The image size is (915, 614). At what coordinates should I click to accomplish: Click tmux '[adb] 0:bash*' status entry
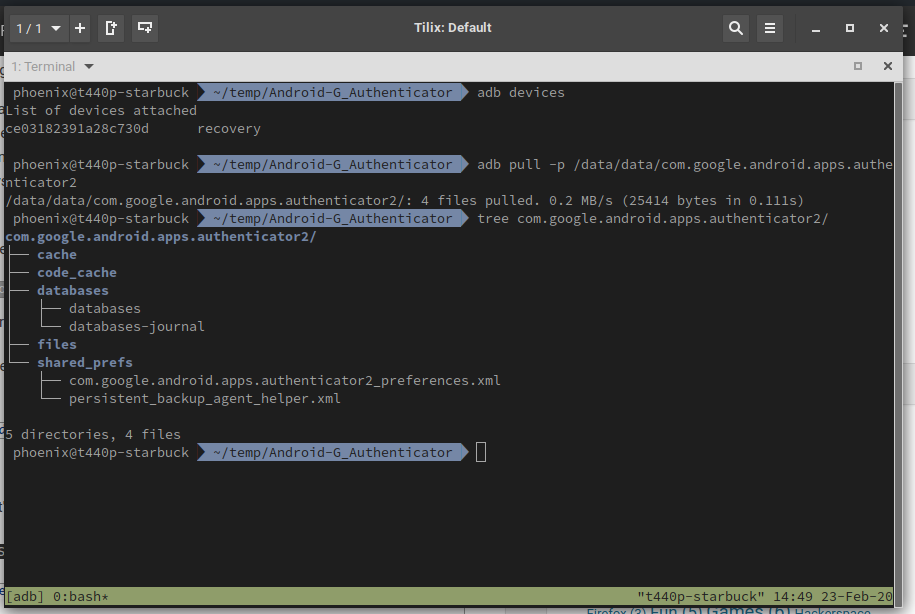(x=57, y=596)
